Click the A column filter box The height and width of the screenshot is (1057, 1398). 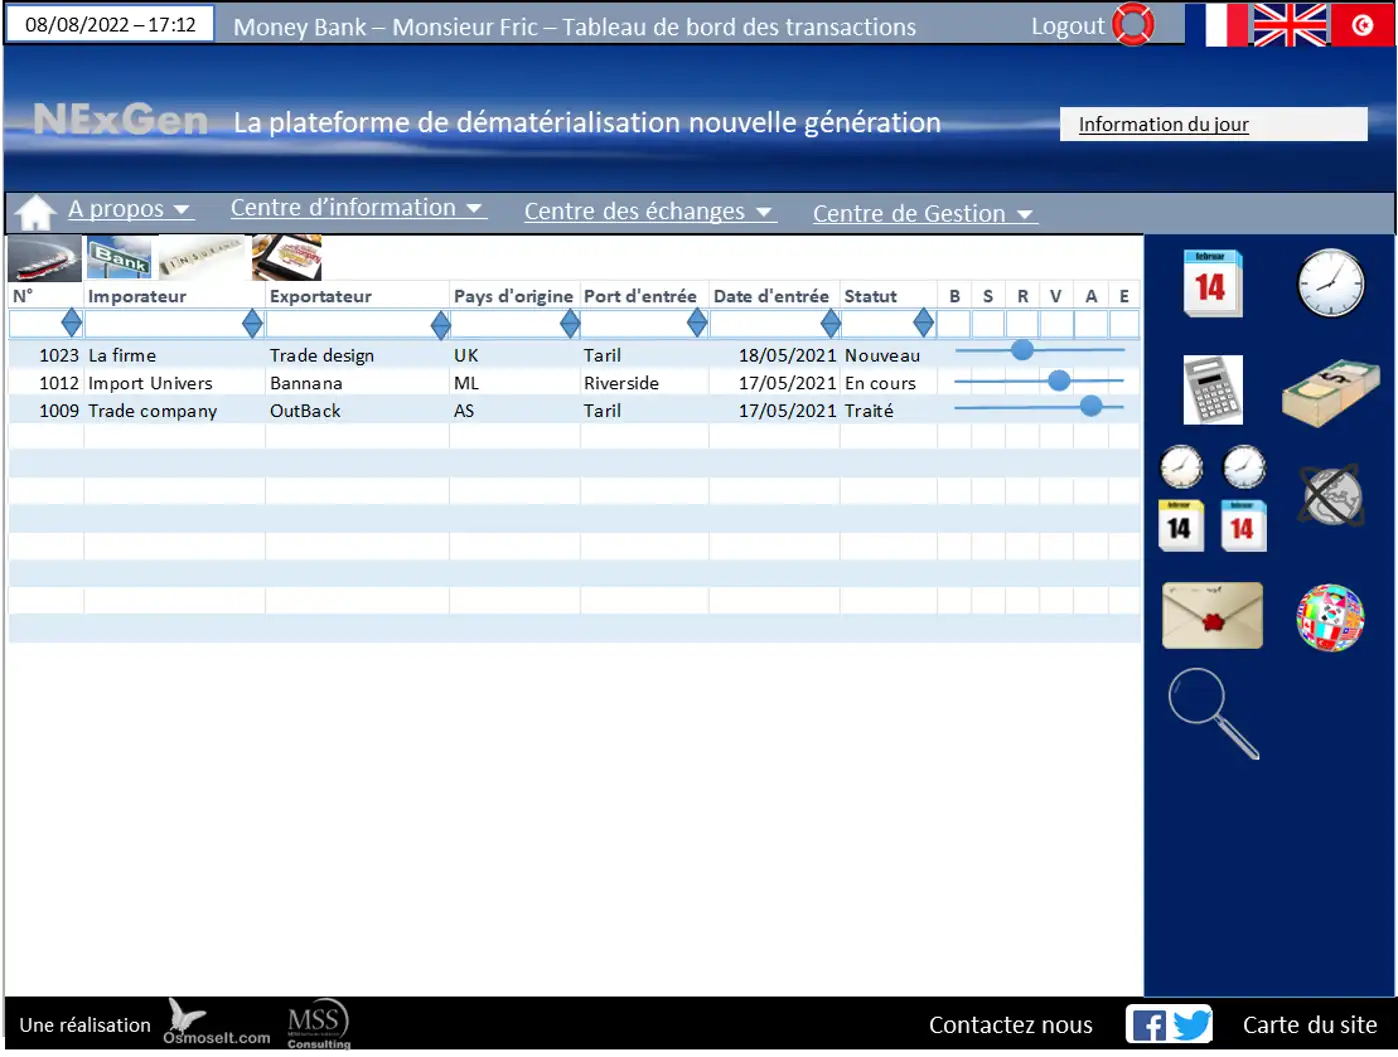tap(1091, 324)
